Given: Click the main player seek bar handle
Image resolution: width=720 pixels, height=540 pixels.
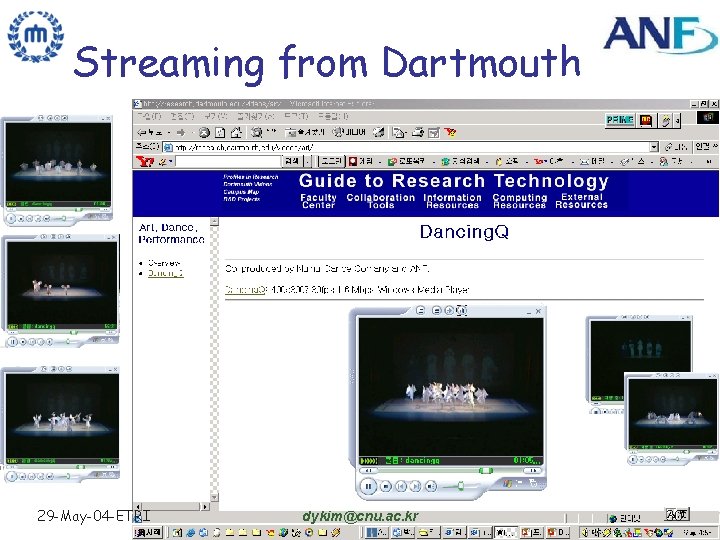Looking at the screenshot, I should pyautogui.click(x=485, y=470).
